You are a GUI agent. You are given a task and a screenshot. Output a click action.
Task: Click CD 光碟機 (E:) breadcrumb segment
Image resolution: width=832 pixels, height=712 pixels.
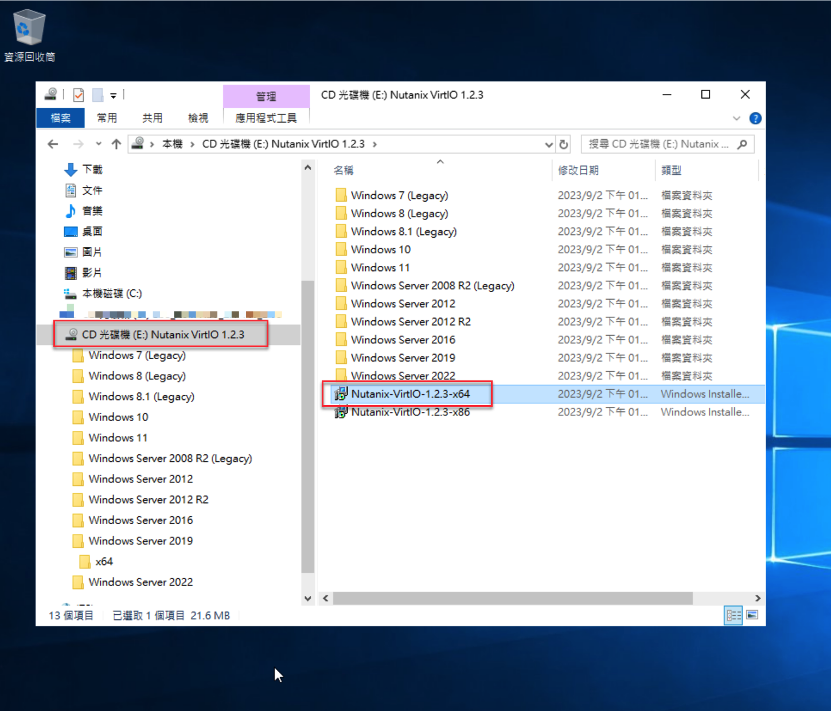coord(283,144)
